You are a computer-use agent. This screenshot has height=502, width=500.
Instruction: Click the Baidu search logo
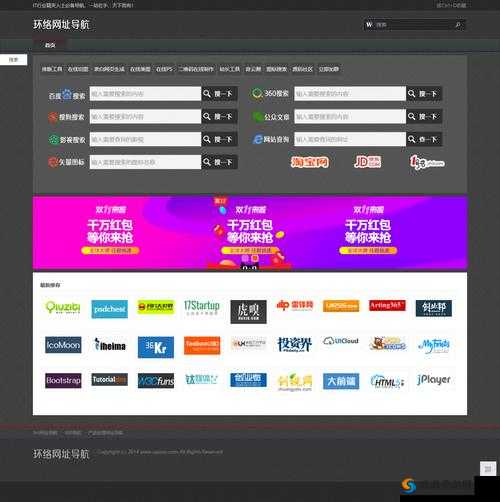click(67, 94)
